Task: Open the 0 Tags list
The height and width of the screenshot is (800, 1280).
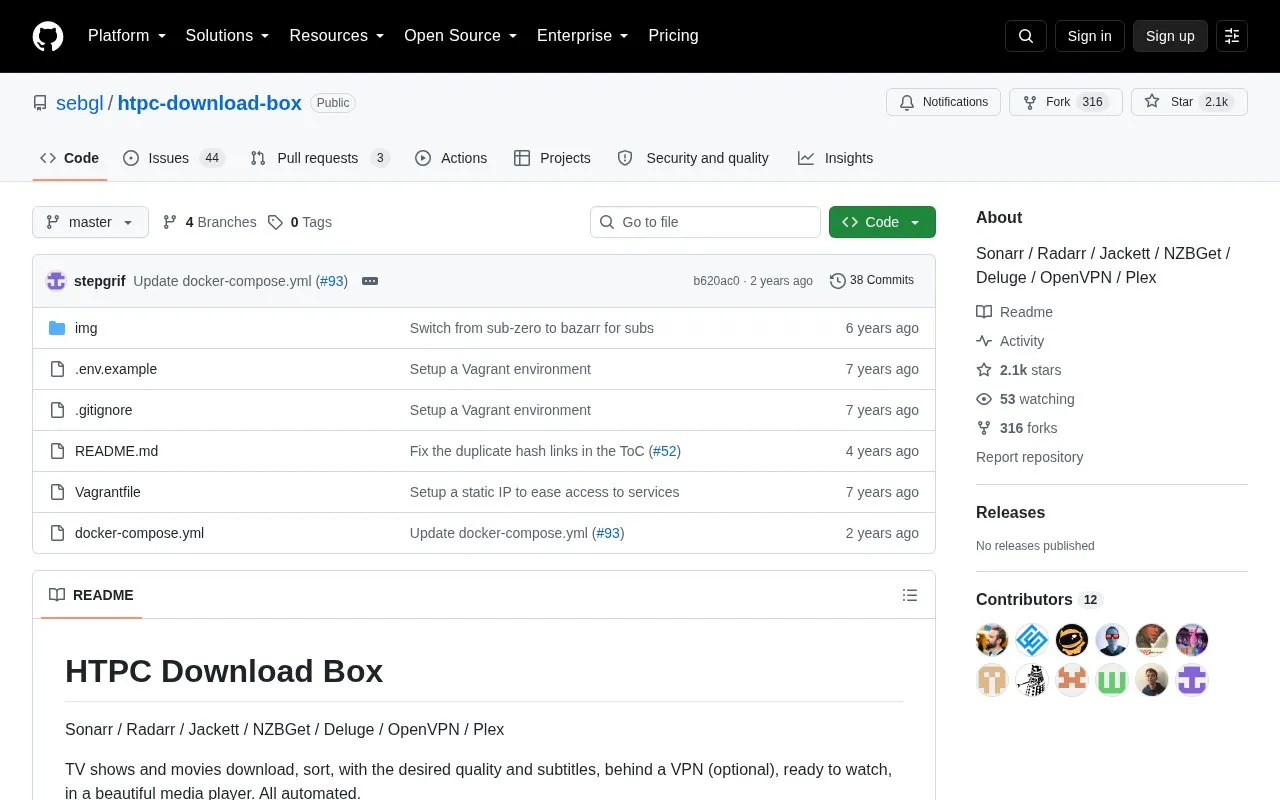Action: point(300,222)
